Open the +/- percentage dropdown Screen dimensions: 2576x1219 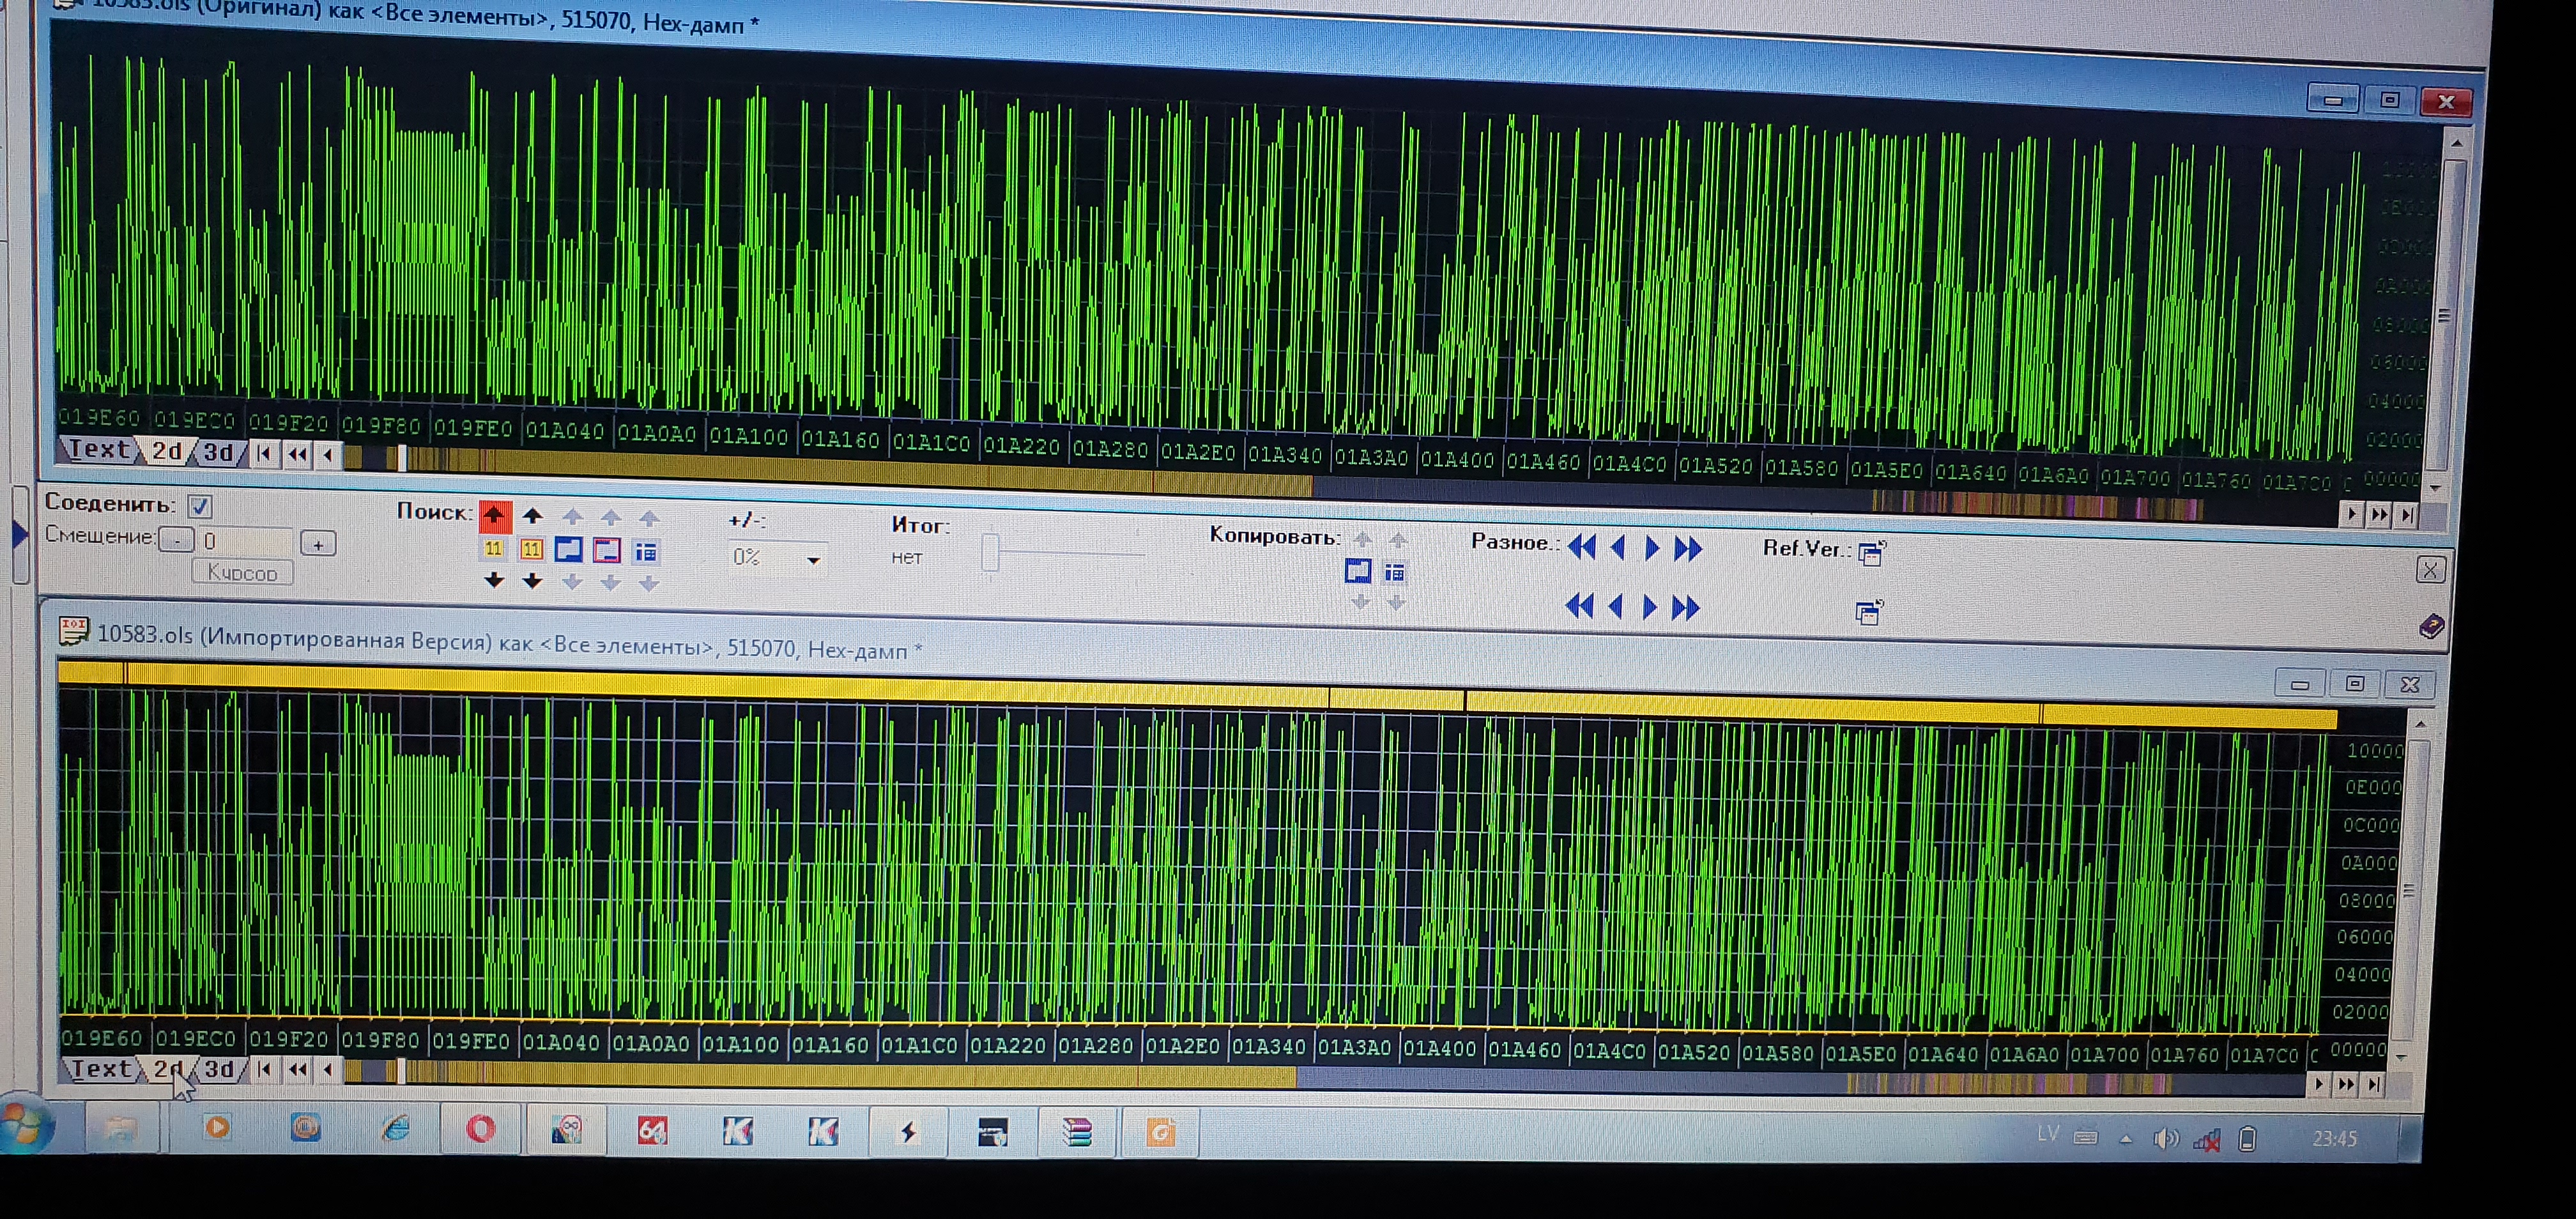813,560
